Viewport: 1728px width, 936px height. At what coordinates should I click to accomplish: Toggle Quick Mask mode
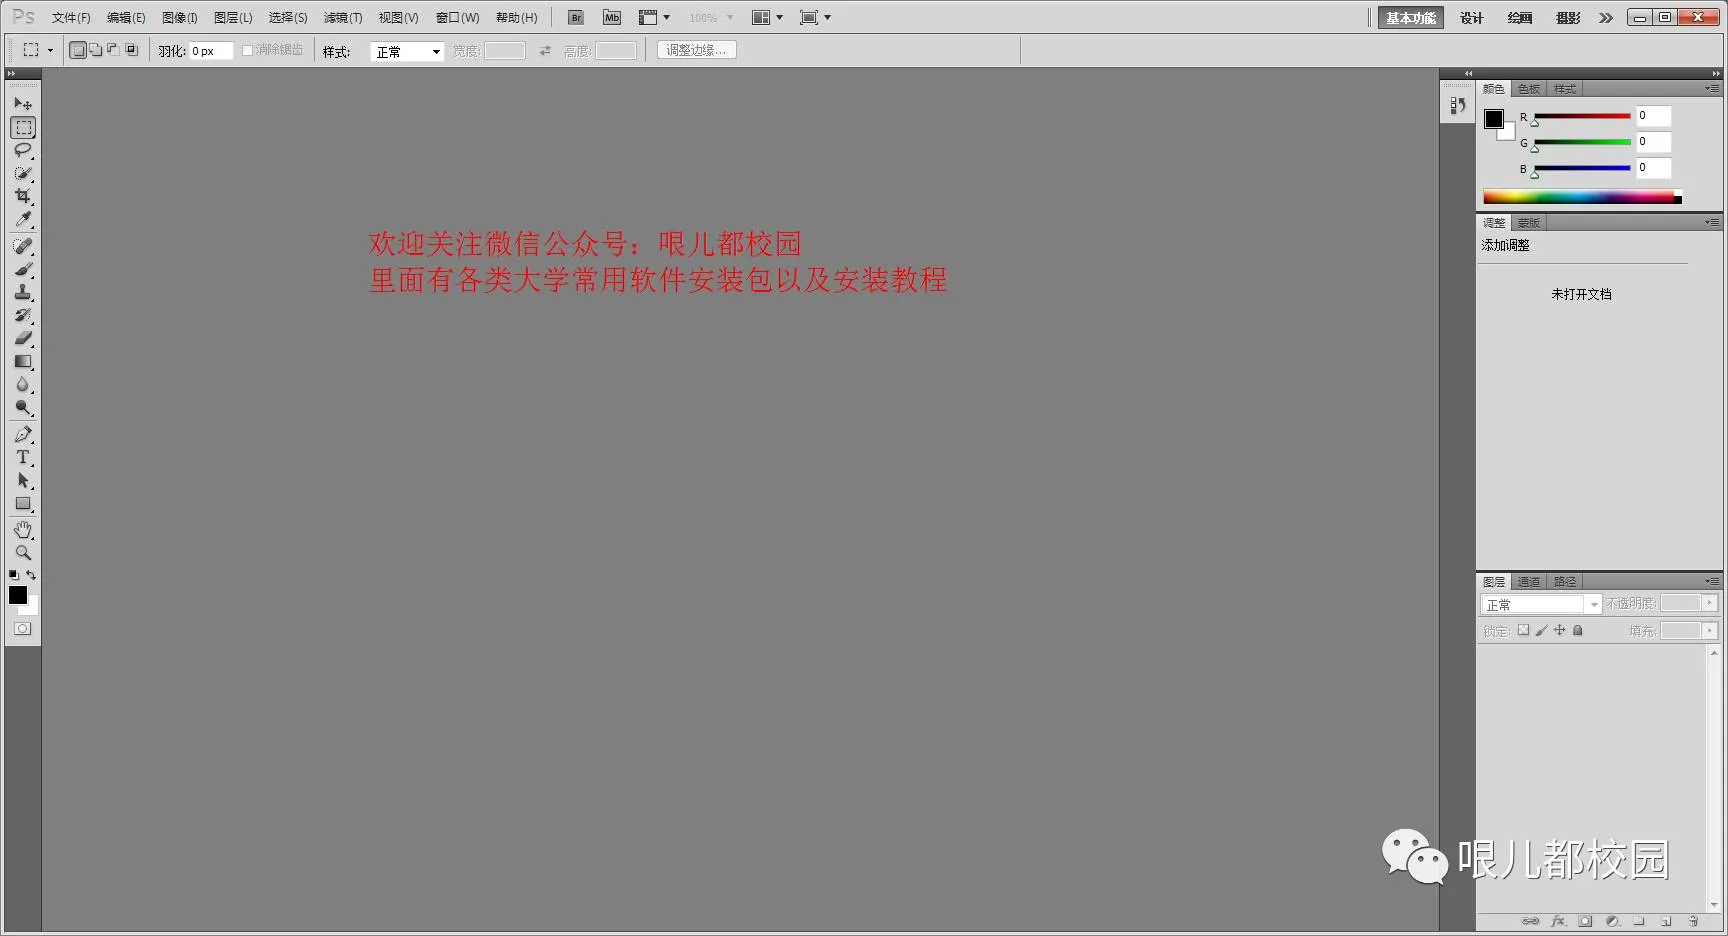click(x=23, y=629)
